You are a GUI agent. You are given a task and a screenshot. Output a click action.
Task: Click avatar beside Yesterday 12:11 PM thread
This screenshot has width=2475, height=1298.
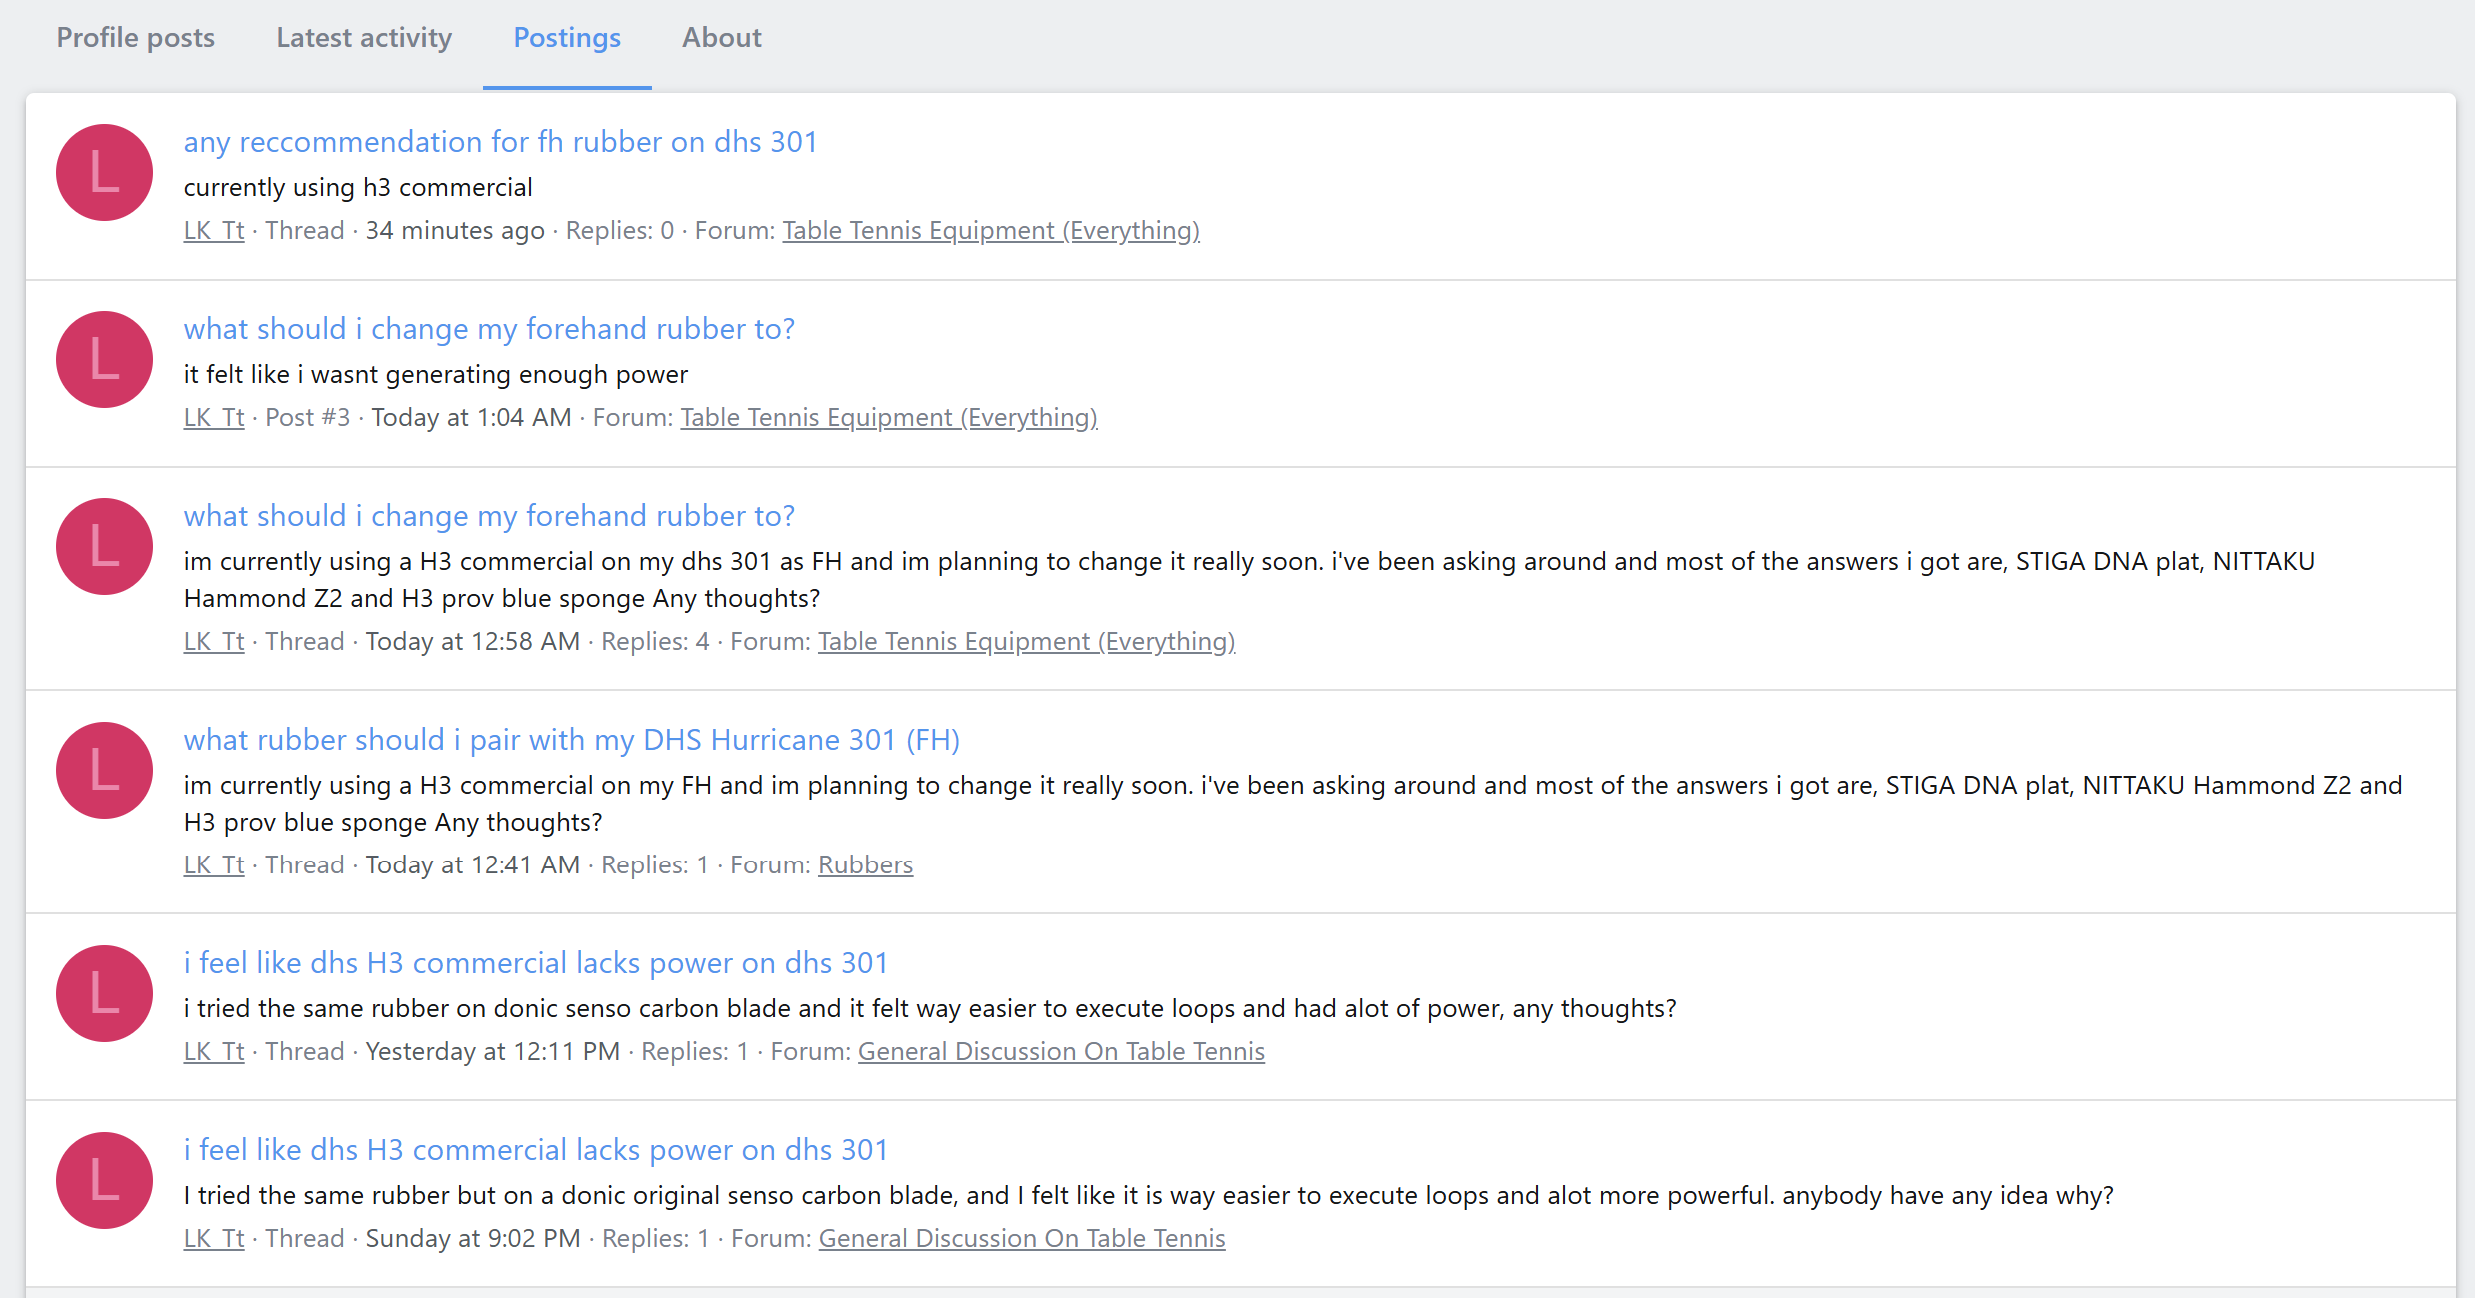[x=104, y=993]
